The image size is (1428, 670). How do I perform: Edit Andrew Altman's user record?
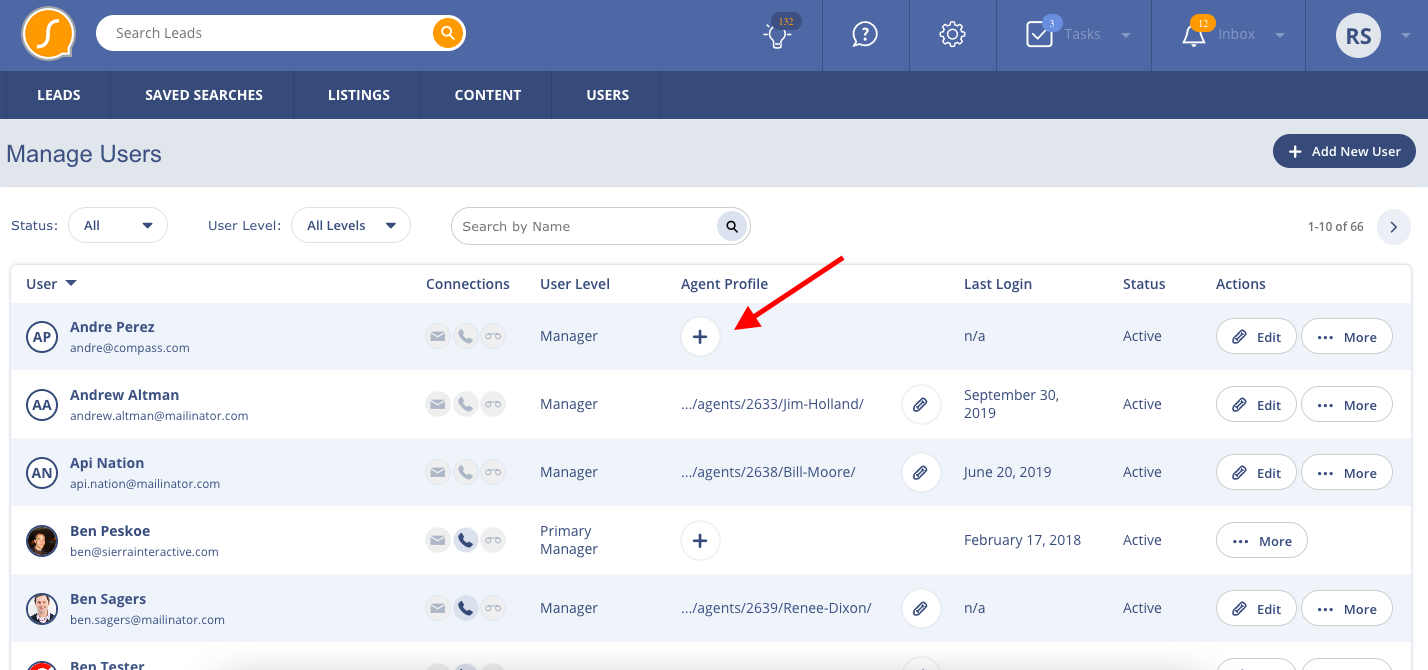point(1256,405)
